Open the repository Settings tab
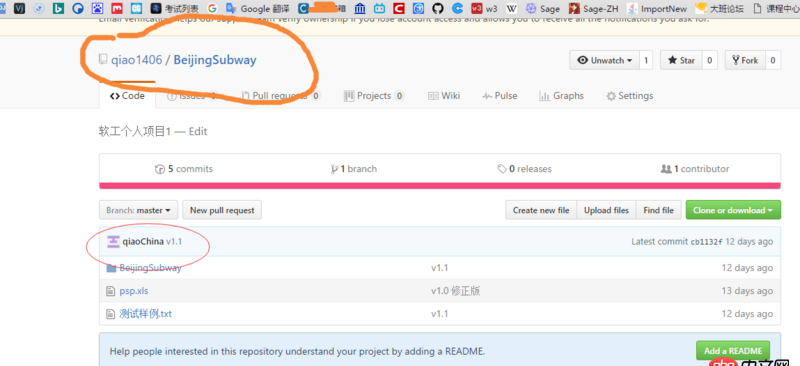The image size is (800, 366). (629, 96)
